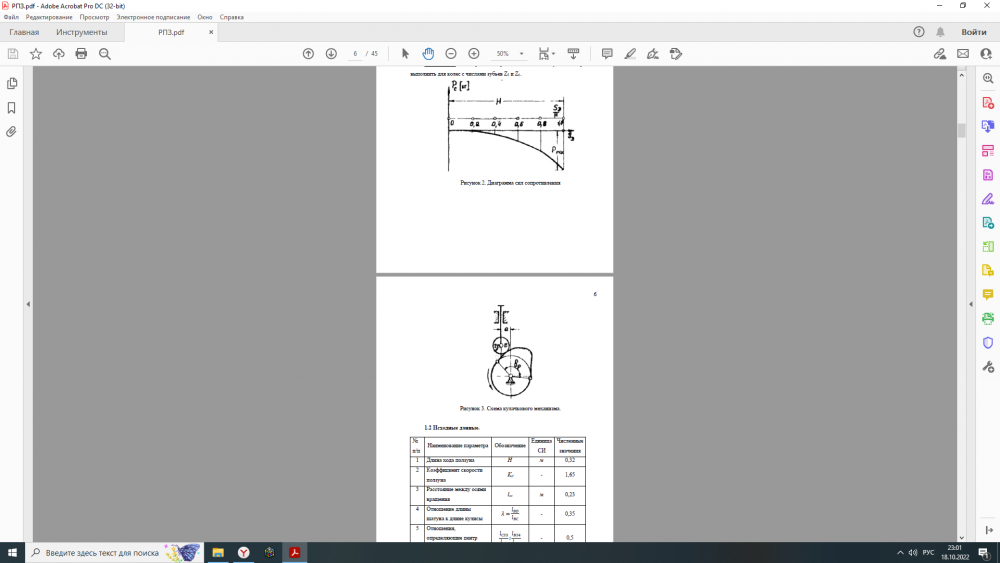The image size is (1000, 563).
Task: Open Fill & Sign tool in right pane
Action: (x=988, y=200)
